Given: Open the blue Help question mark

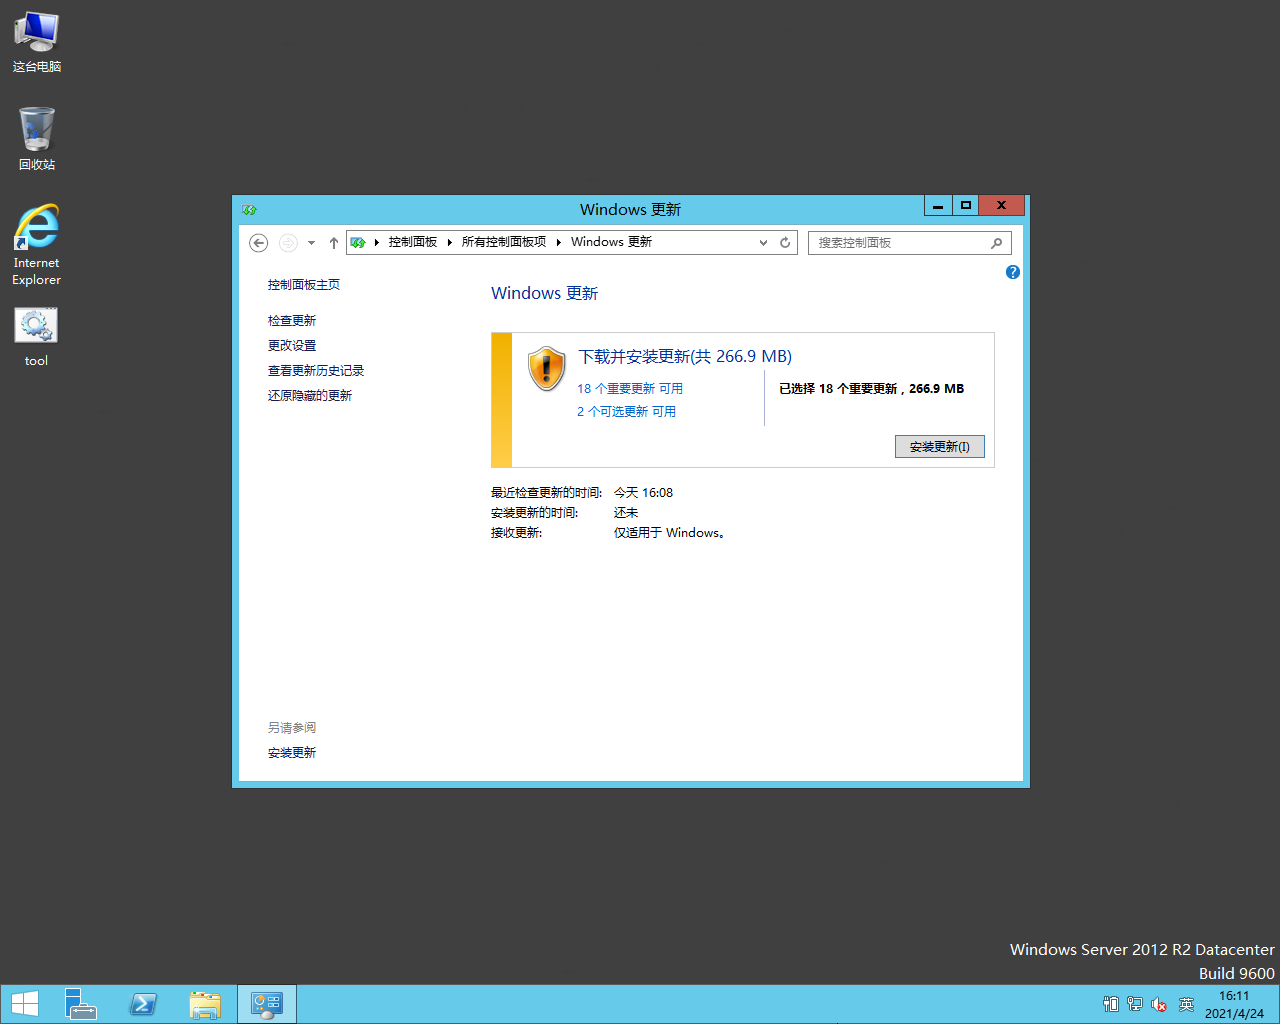Looking at the screenshot, I should (1012, 272).
